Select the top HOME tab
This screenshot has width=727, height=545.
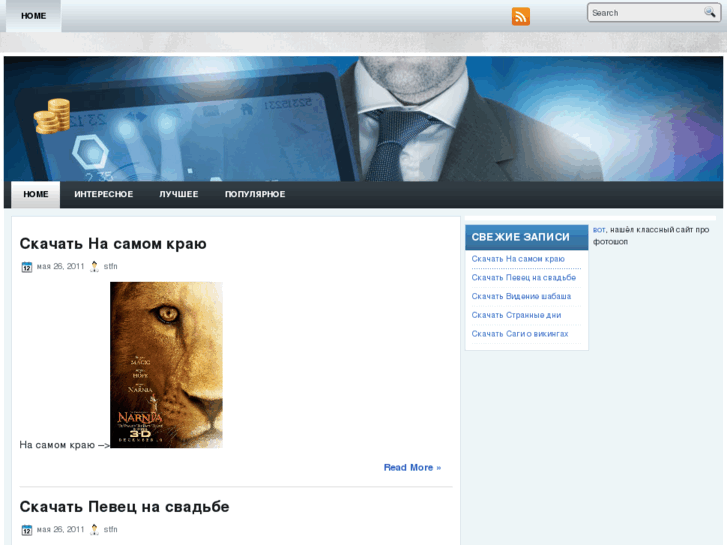pos(33,16)
